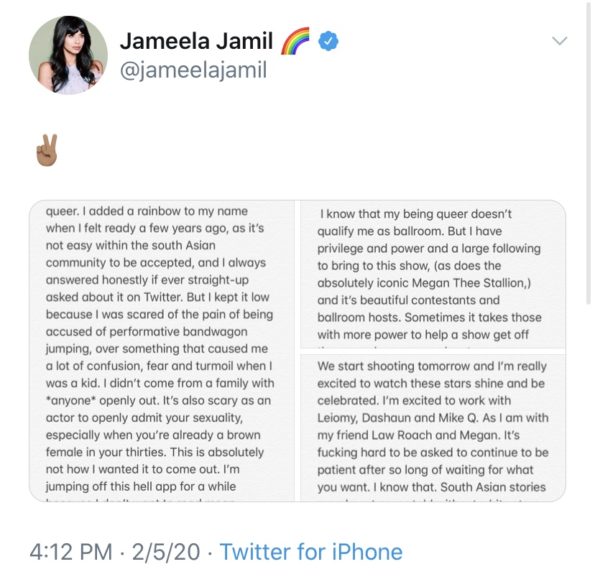Visit the @jameelajamil handle link

194,70
